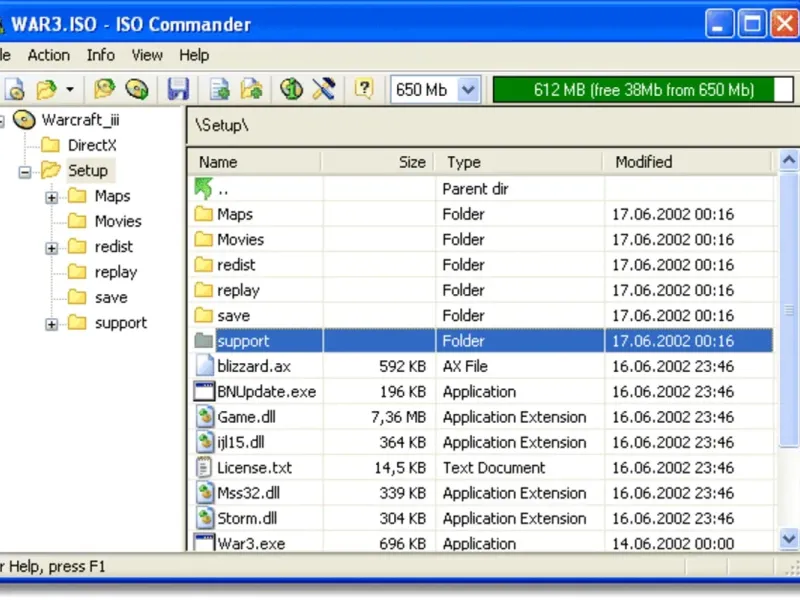Click the BNUpdate.exe application icon

click(x=204, y=391)
